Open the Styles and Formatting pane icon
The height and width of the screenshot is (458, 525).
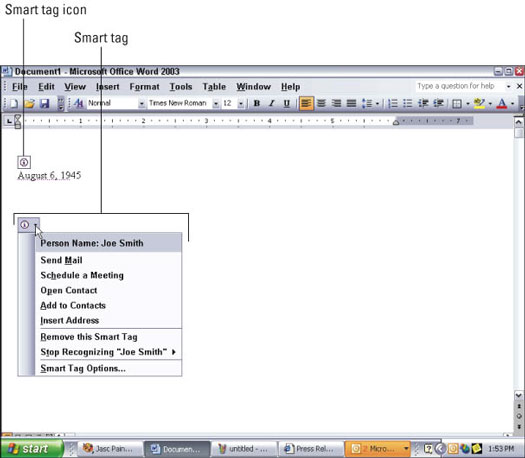[78, 103]
